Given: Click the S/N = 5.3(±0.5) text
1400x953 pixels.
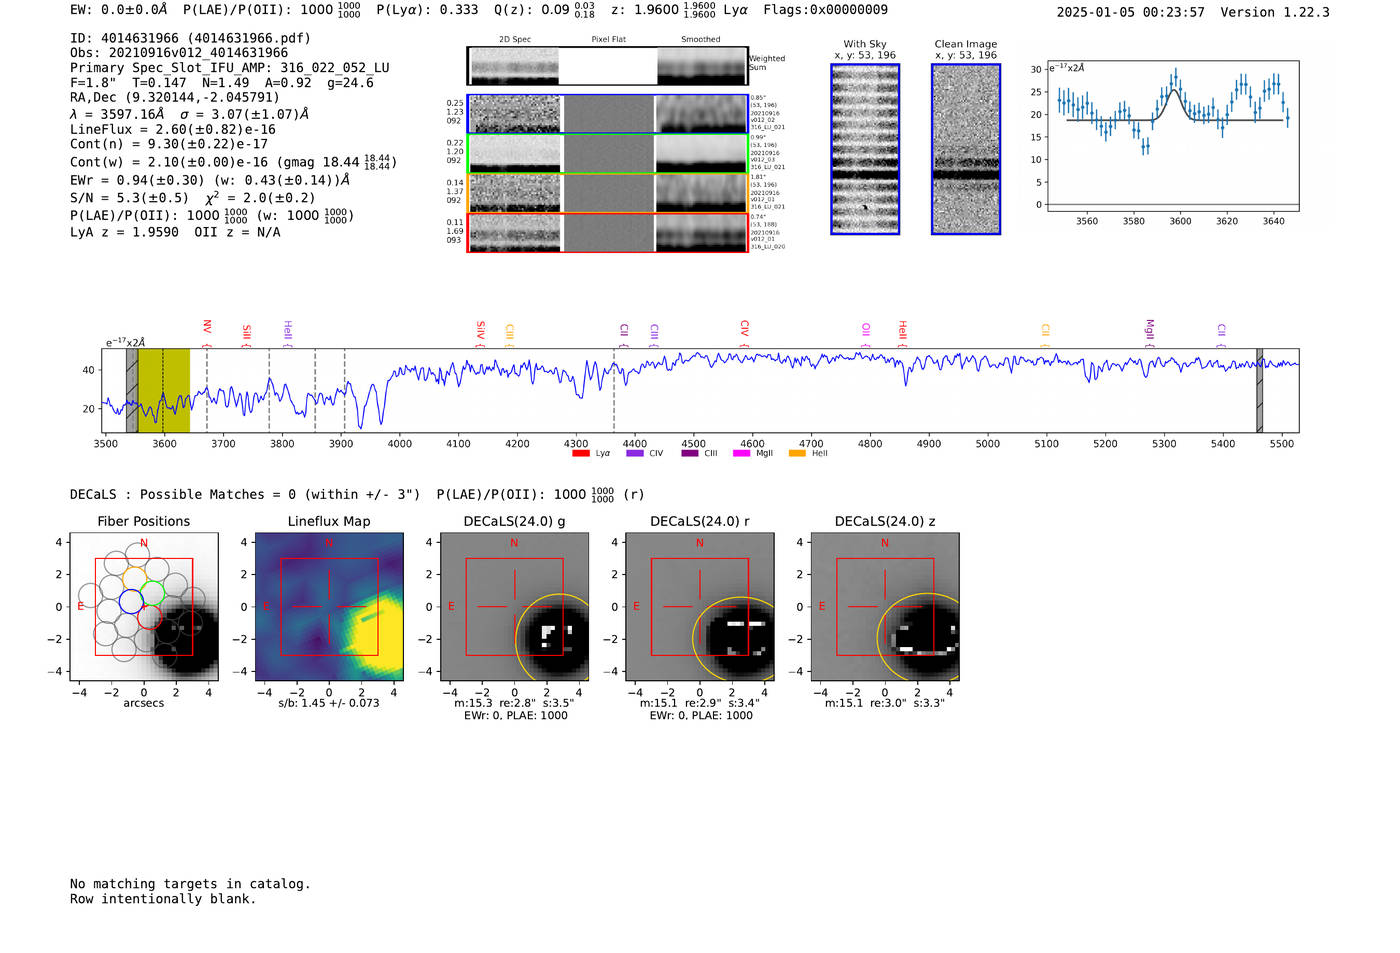Looking at the screenshot, I should 129,198.
